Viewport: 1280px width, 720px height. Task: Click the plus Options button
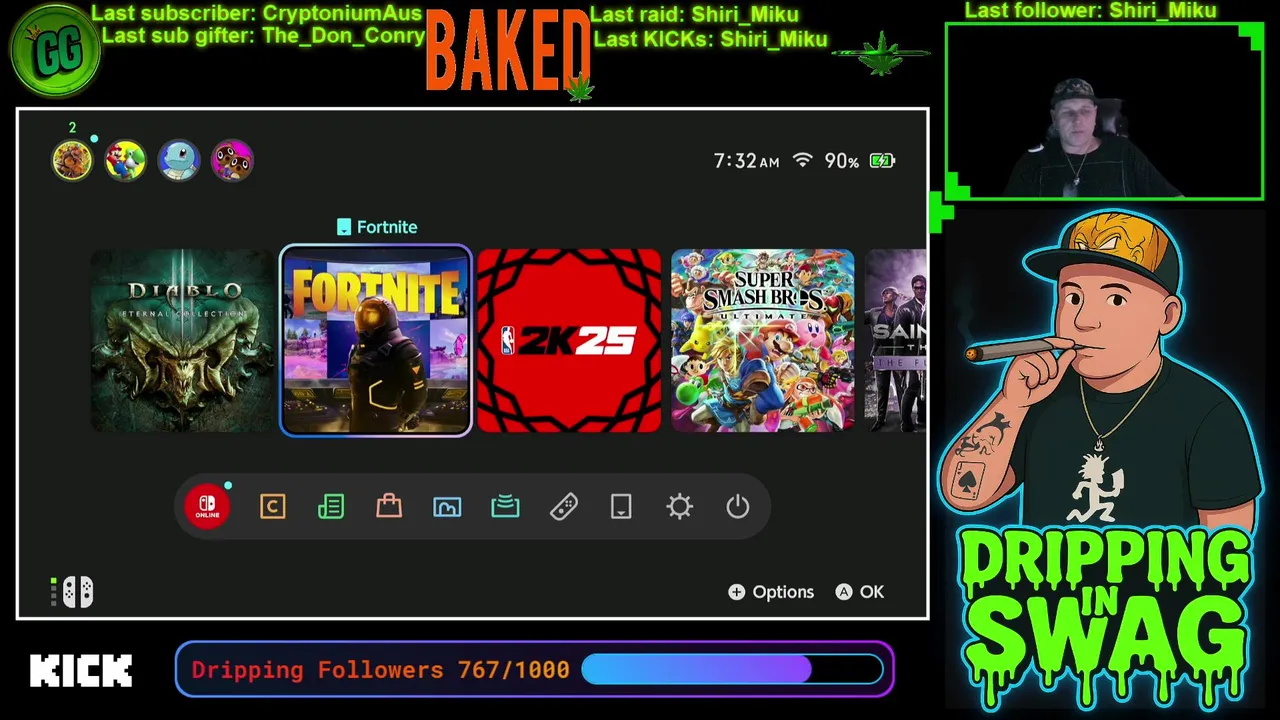pos(771,592)
